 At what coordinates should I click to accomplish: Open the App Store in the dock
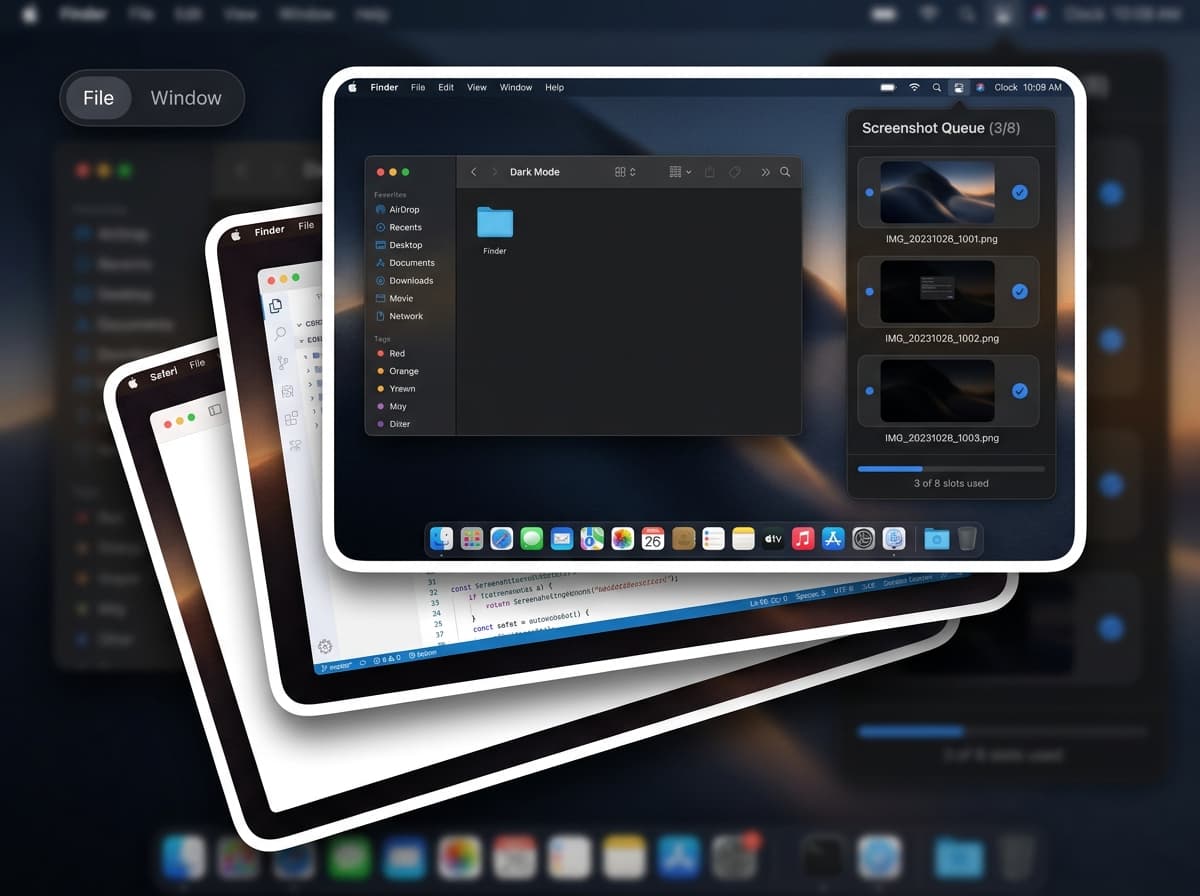pos(833,539)
